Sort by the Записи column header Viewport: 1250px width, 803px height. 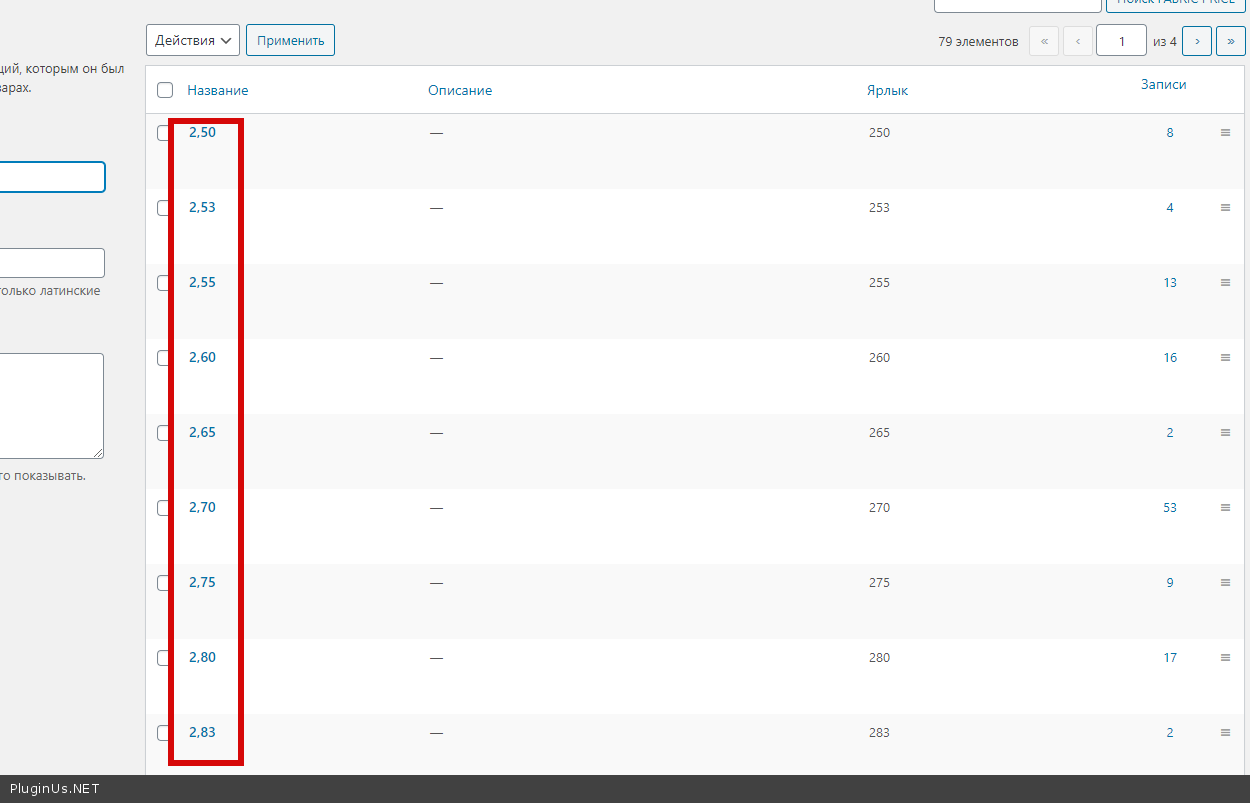click(x=1163, y=85)
